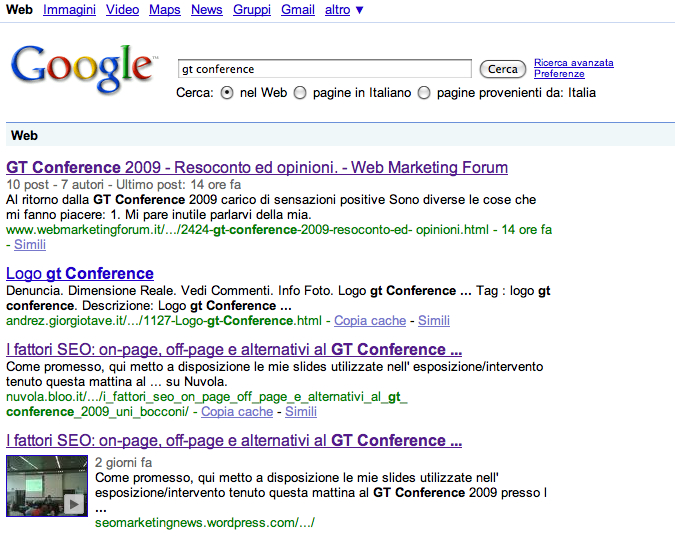Viewport: 675px width, 541px height.
Task: Play the video thumbnail for seomarketingnews result
Action: (47, 486)
